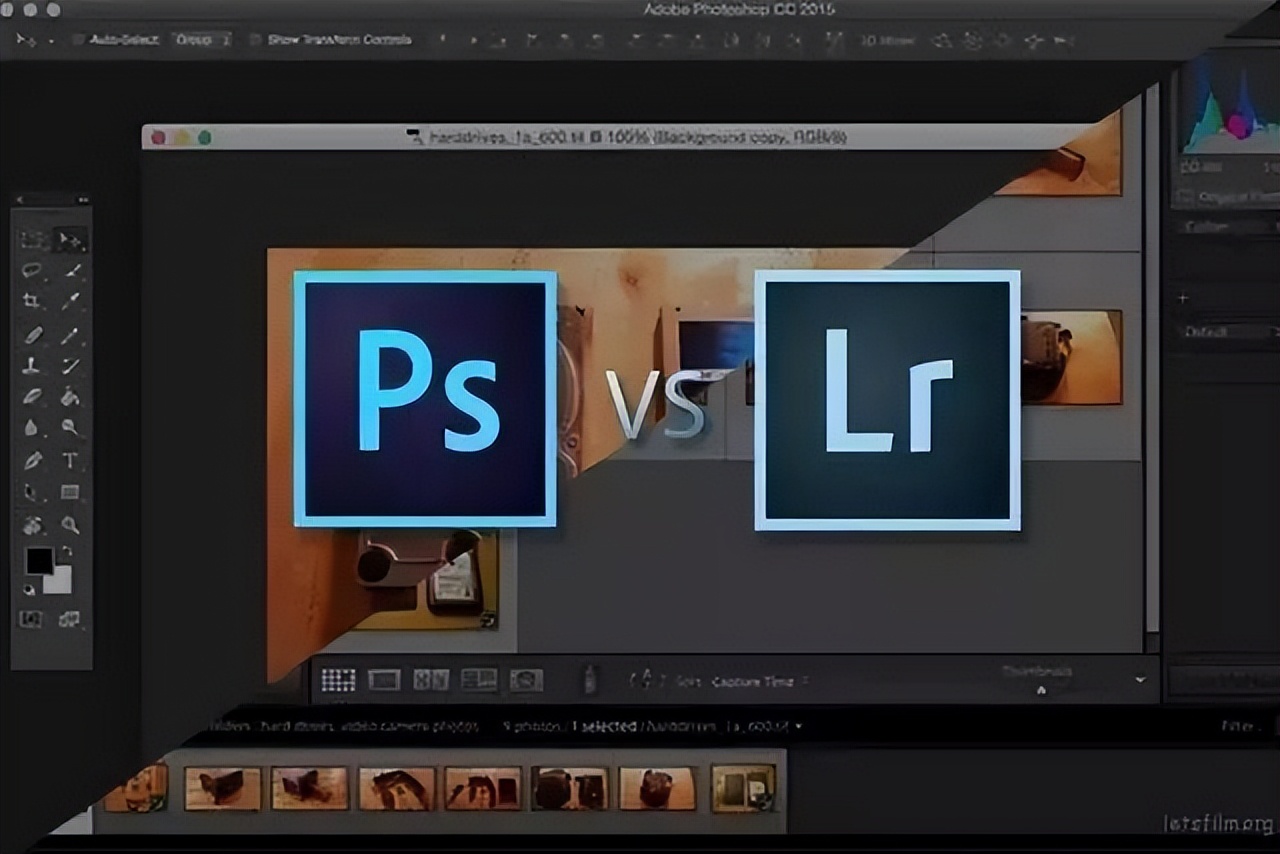This screenshot has width=1280, height=854.
Task: Select the Move tool in the toolbox
Action: [70, 240]
